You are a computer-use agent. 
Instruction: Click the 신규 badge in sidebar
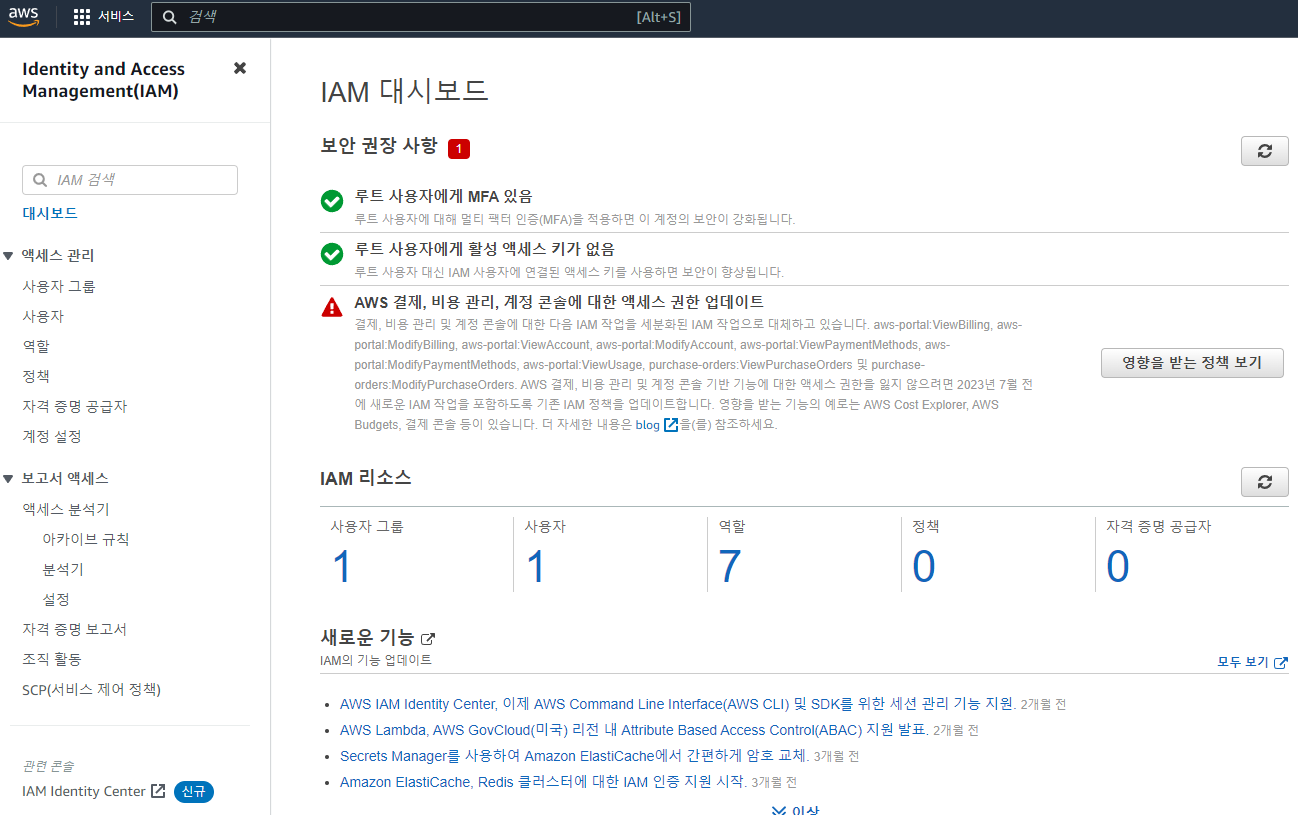click(x=194, y=791)
